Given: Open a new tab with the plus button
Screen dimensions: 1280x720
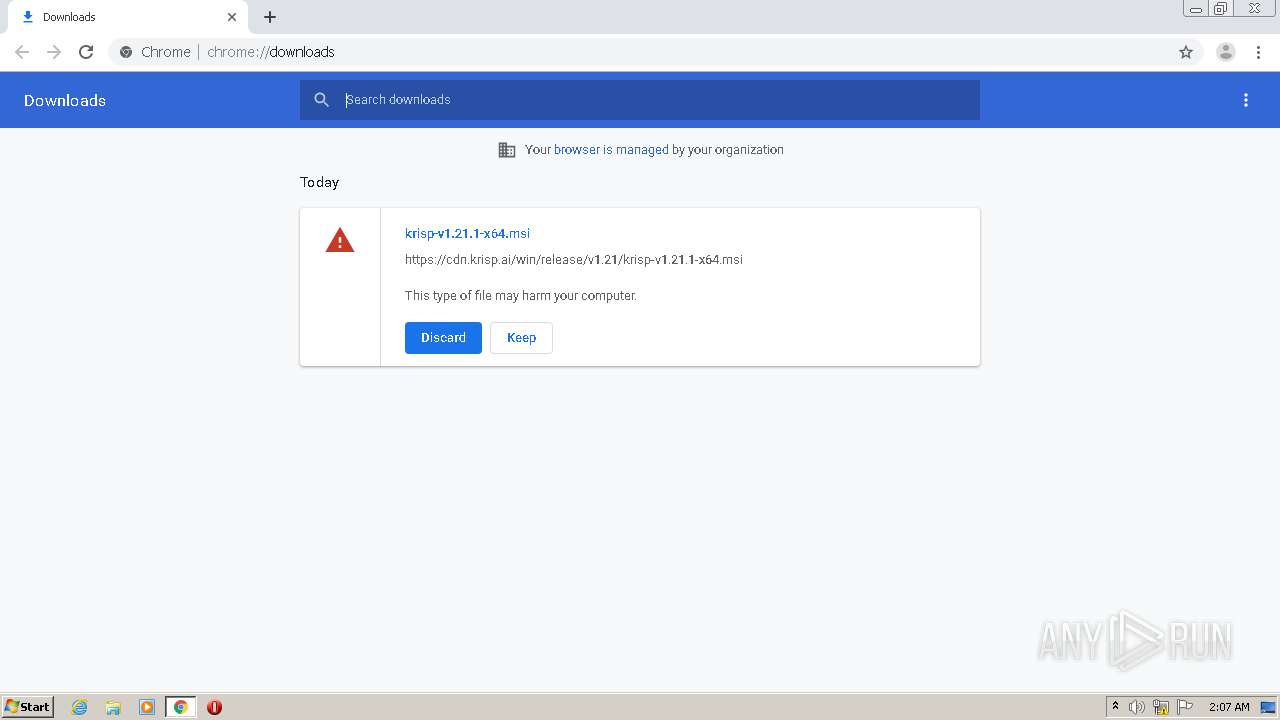Looking at the screenshot, I should click(270, 17).
